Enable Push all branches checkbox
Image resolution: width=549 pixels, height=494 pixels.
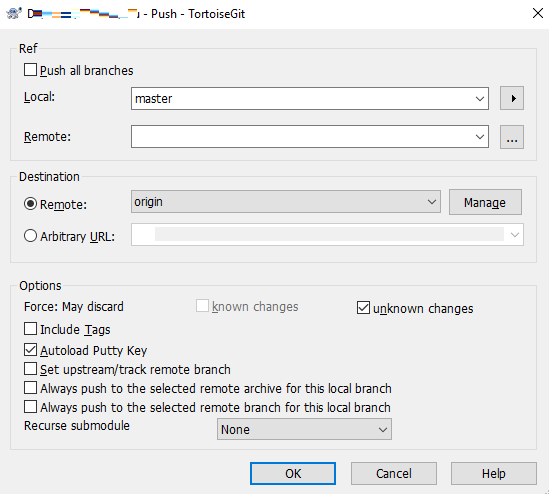(30, 70)
